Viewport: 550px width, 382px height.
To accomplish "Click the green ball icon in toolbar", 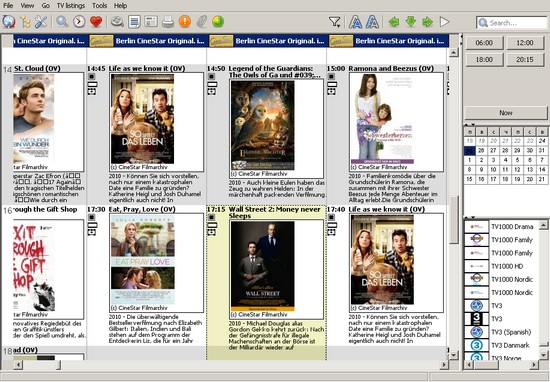I will [x=218, y=22].
